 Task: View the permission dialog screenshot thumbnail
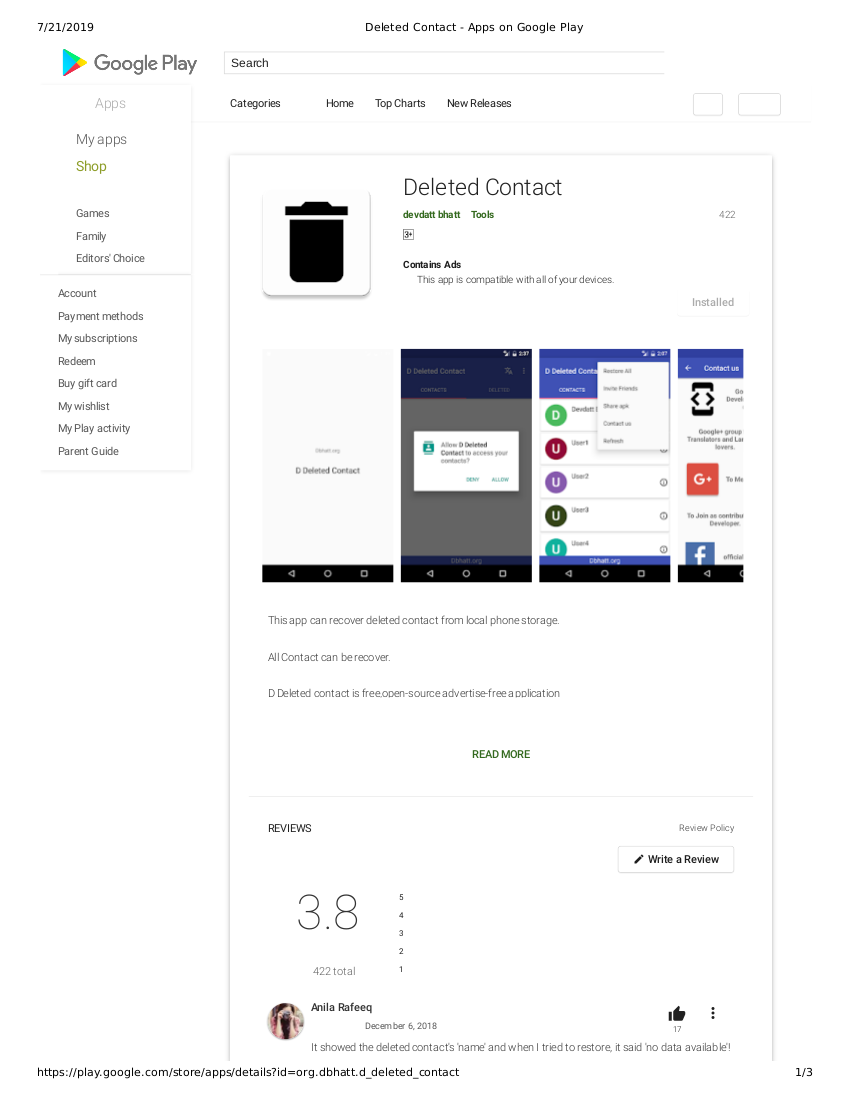pyautogui.click(x=466, y=465)
